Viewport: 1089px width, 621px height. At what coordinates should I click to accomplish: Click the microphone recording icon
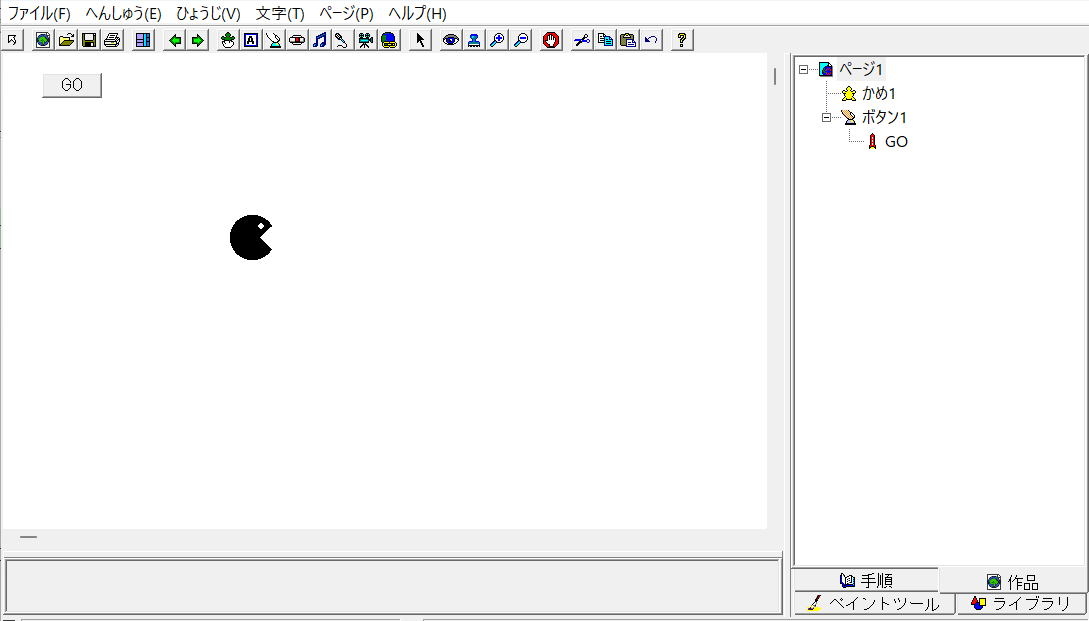click(342, 40)
